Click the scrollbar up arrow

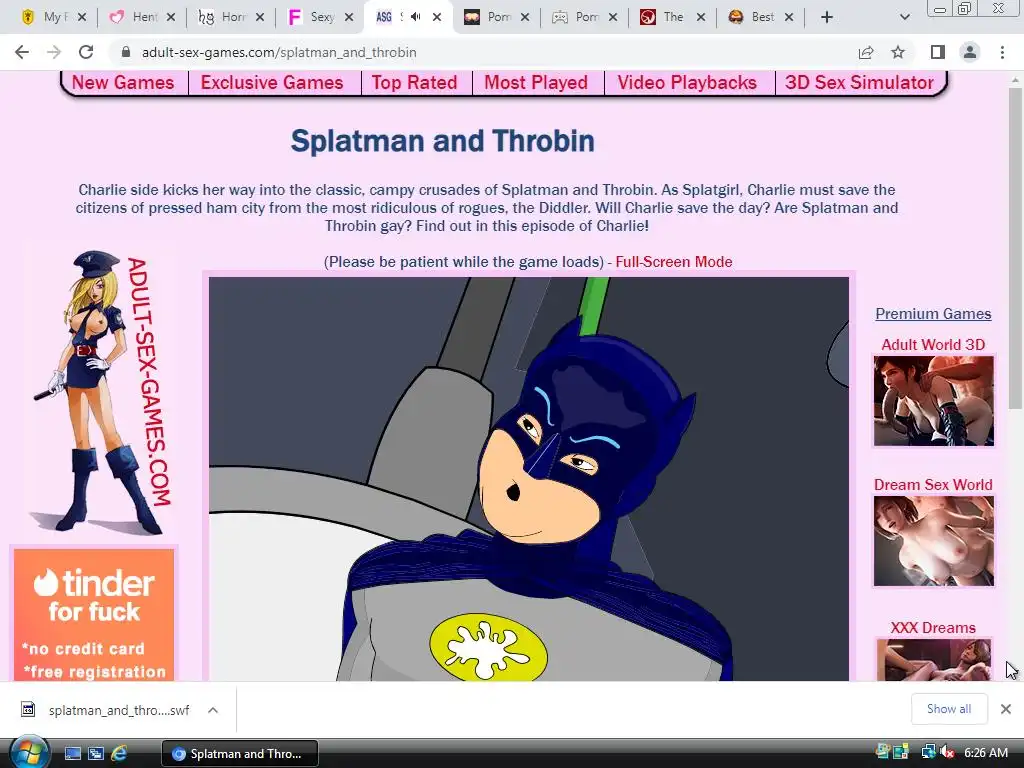(1015, 79)
